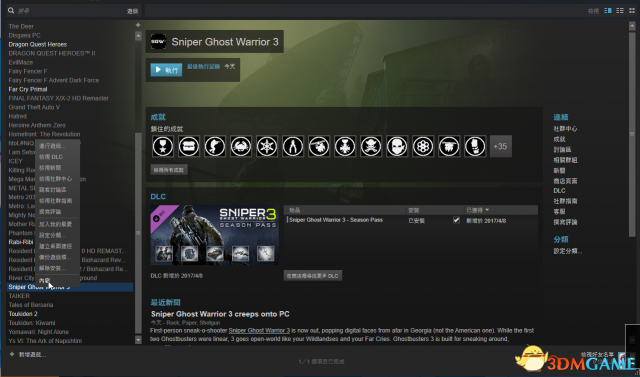The image size is (640, 377).
Task: Click the pliers achievement icon
Action: 293,146
